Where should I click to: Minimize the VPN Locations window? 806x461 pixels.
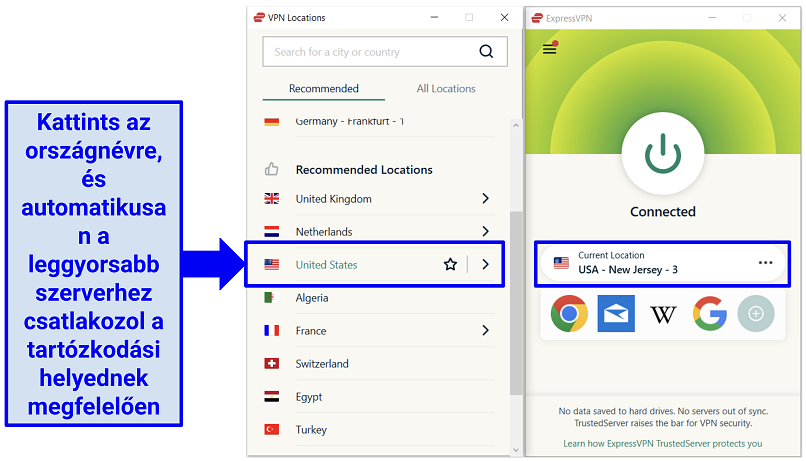(434, 17)
